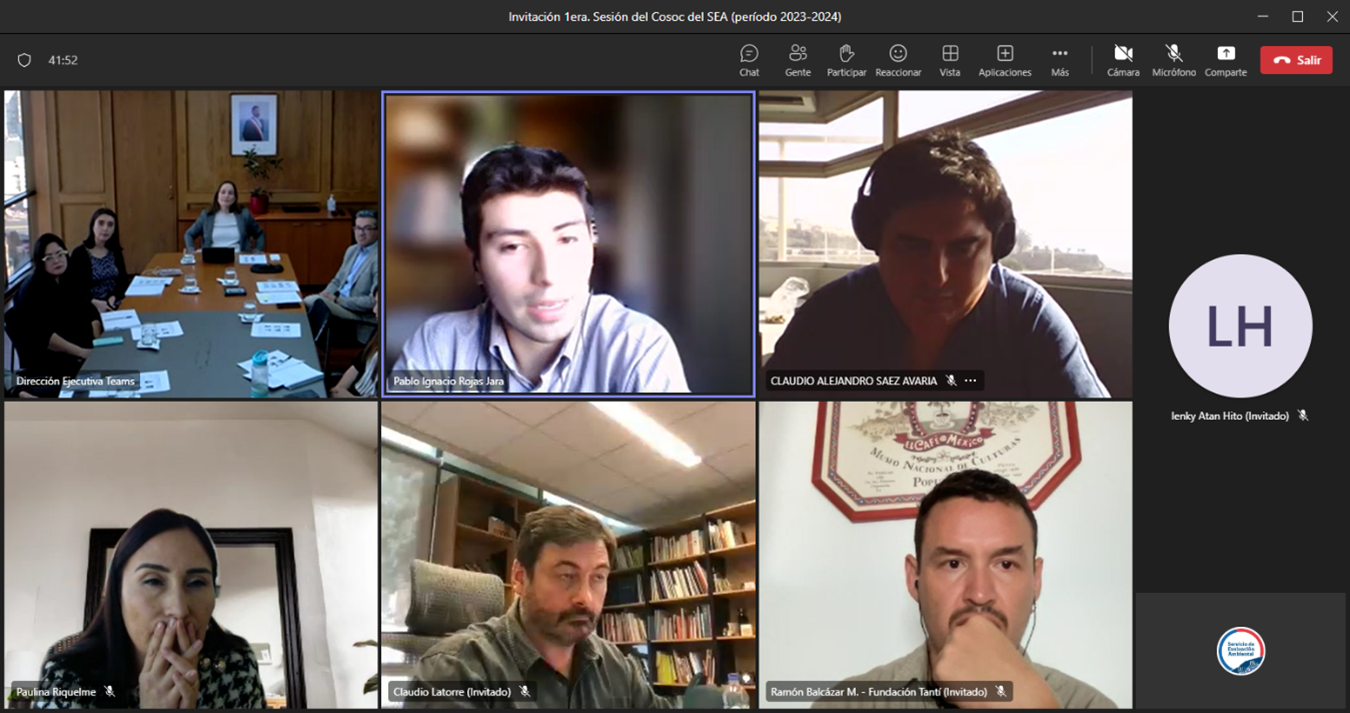This screenshot has width=1350, height=713.
Task: Click Claudio Latorre muted microphone indicator
Action: (x=525, y=692)
